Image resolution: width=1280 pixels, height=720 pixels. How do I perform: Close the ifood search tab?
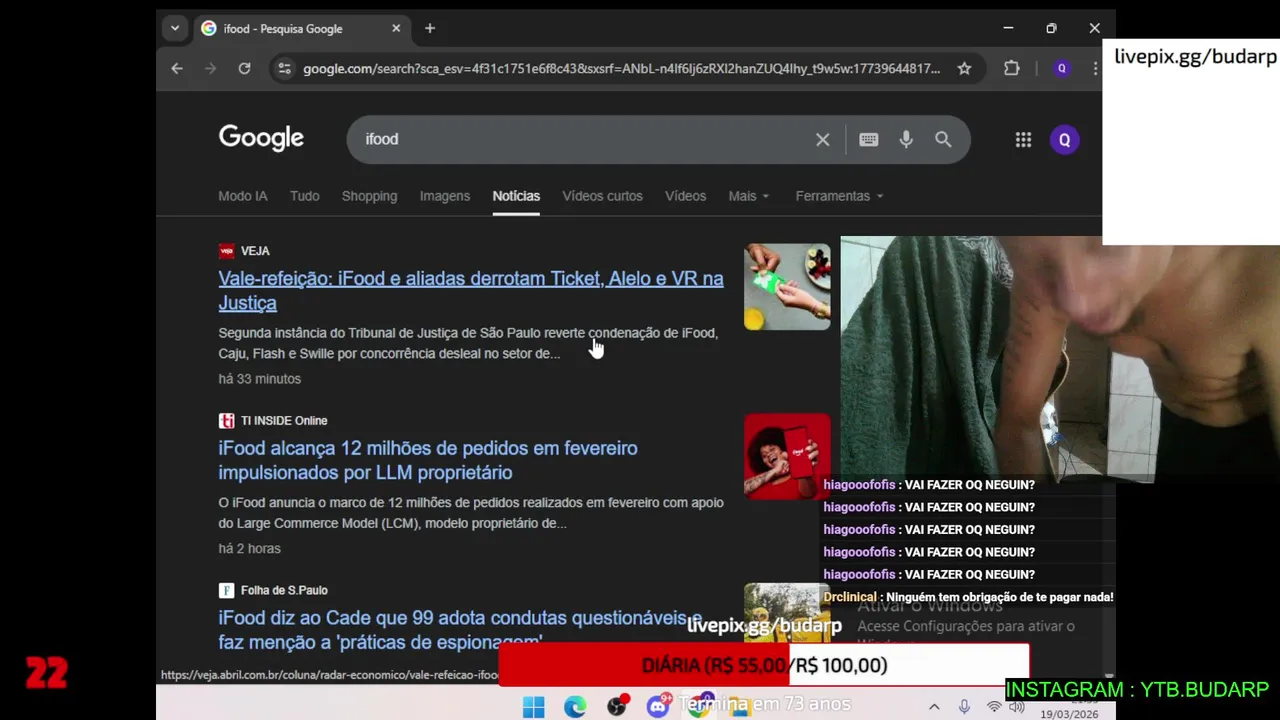tap(396, 28)
